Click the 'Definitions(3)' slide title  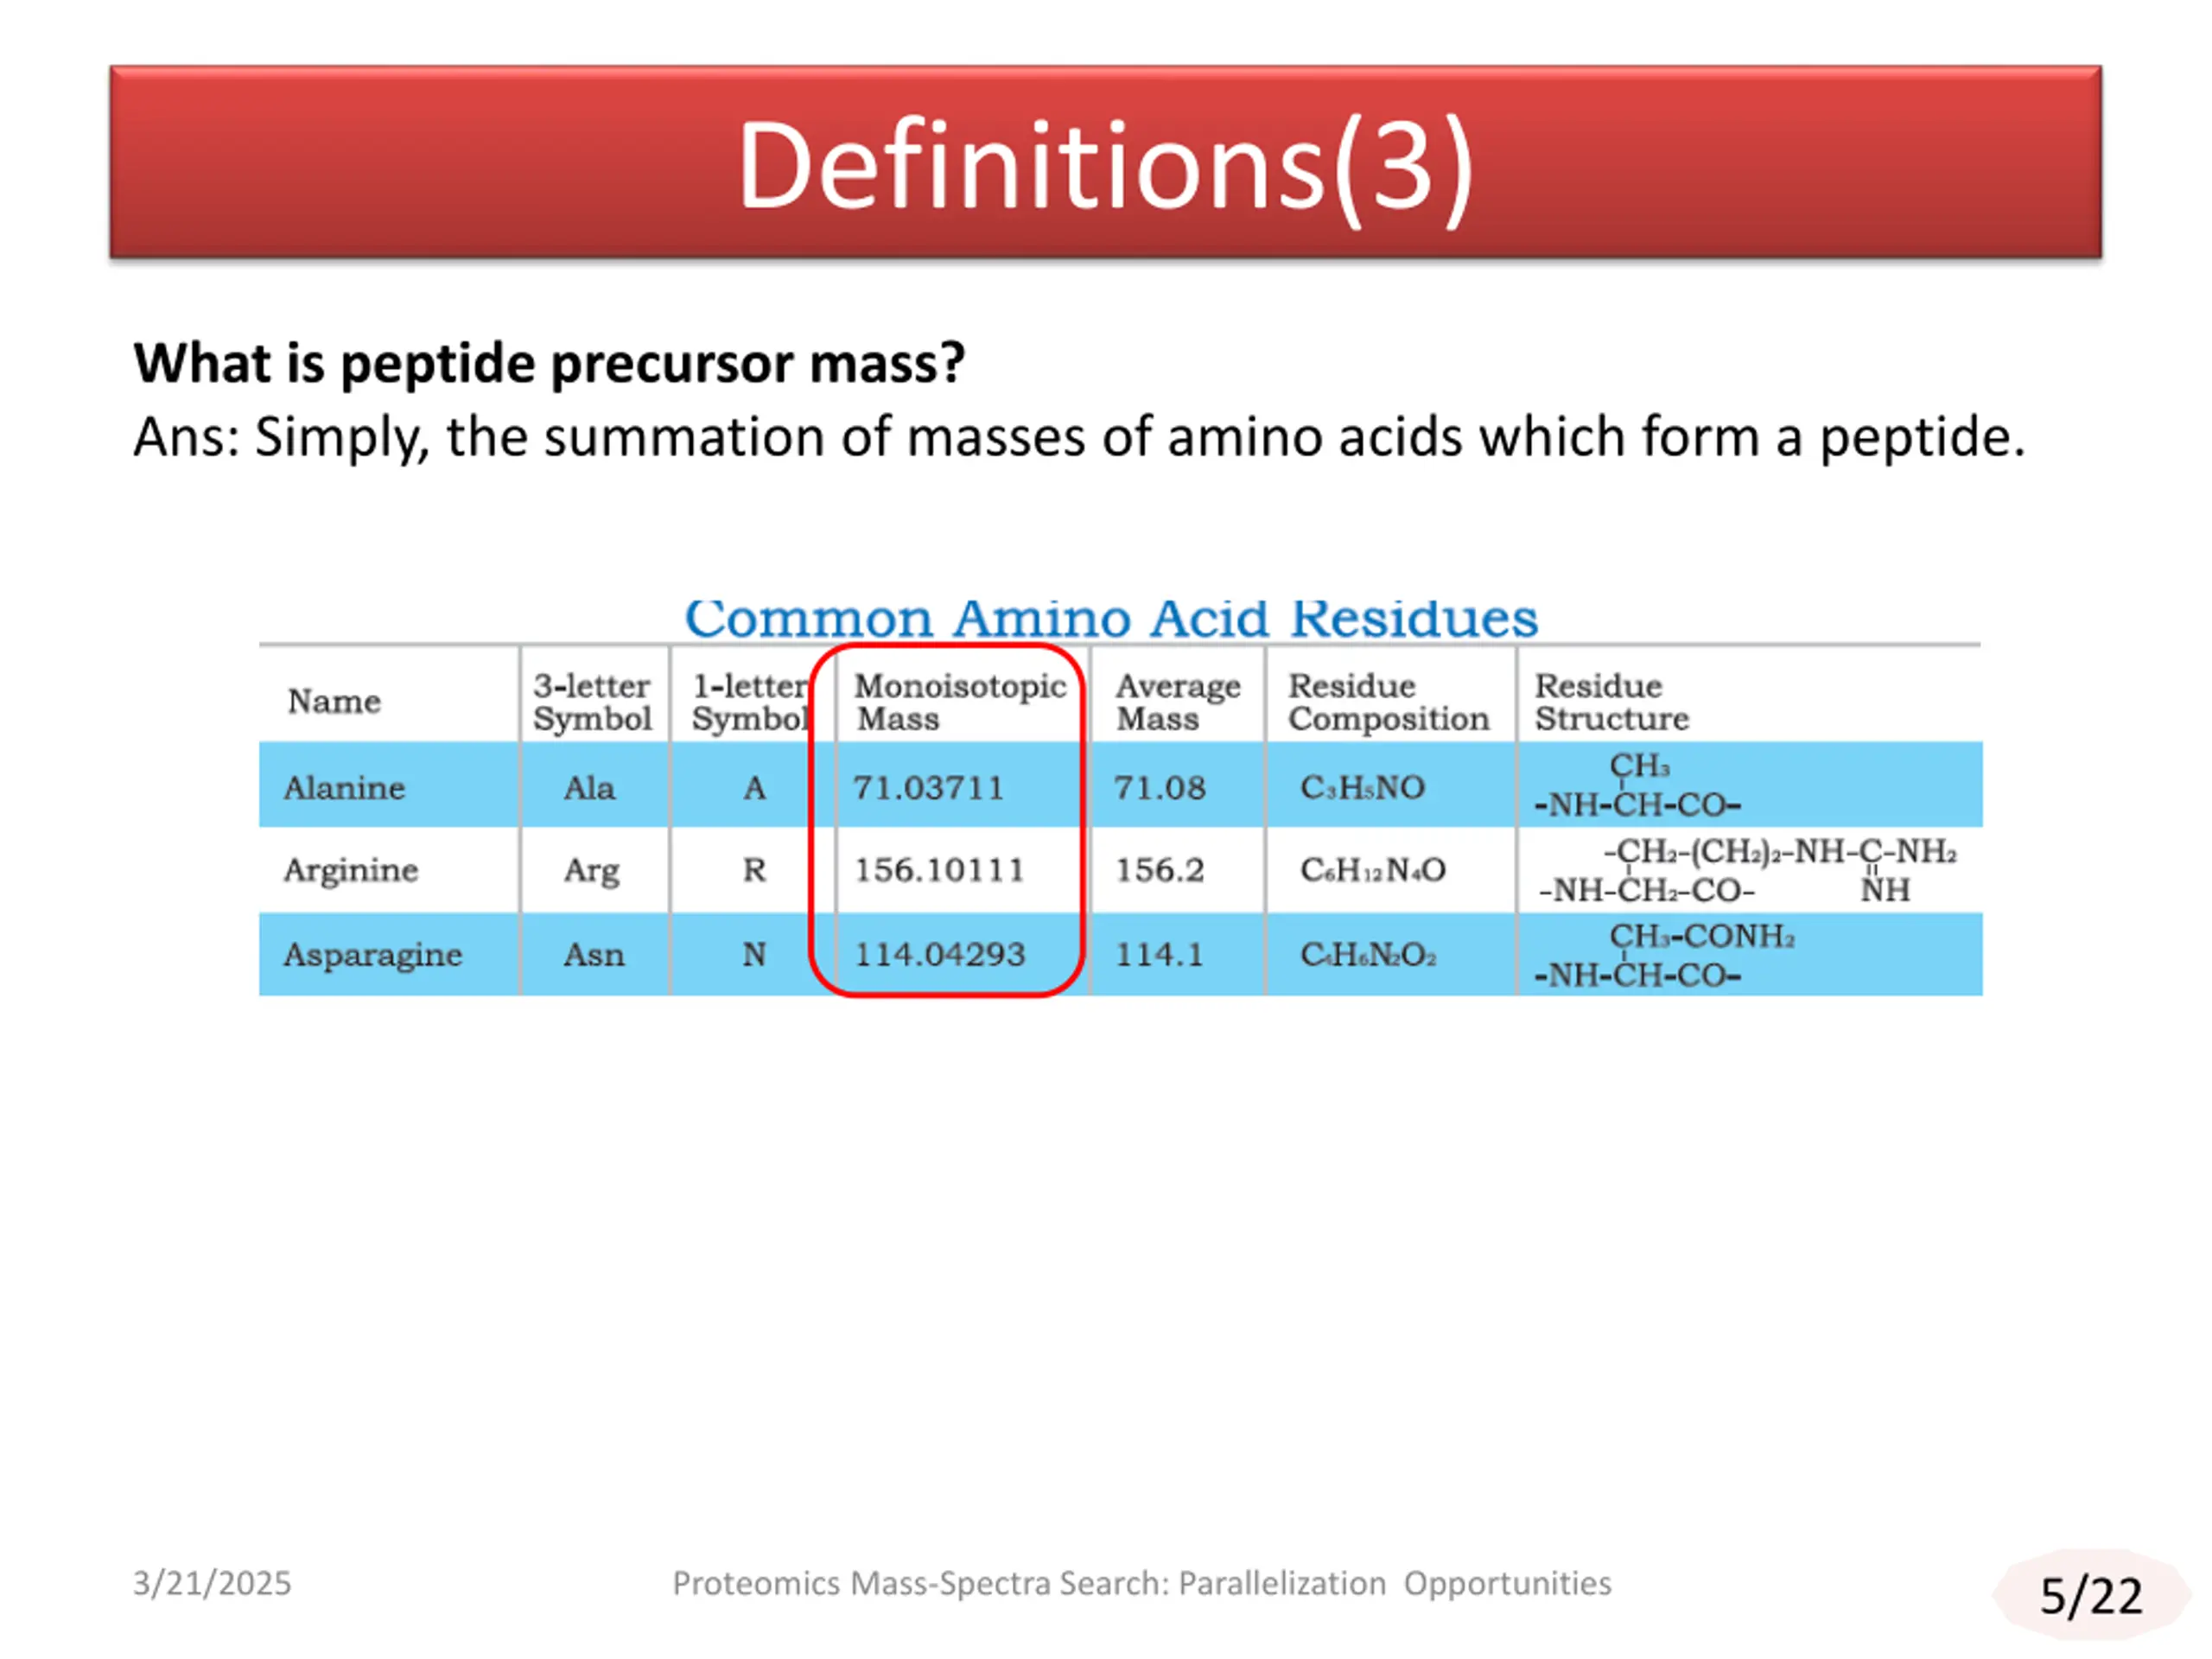click(x=1105, y=166)
